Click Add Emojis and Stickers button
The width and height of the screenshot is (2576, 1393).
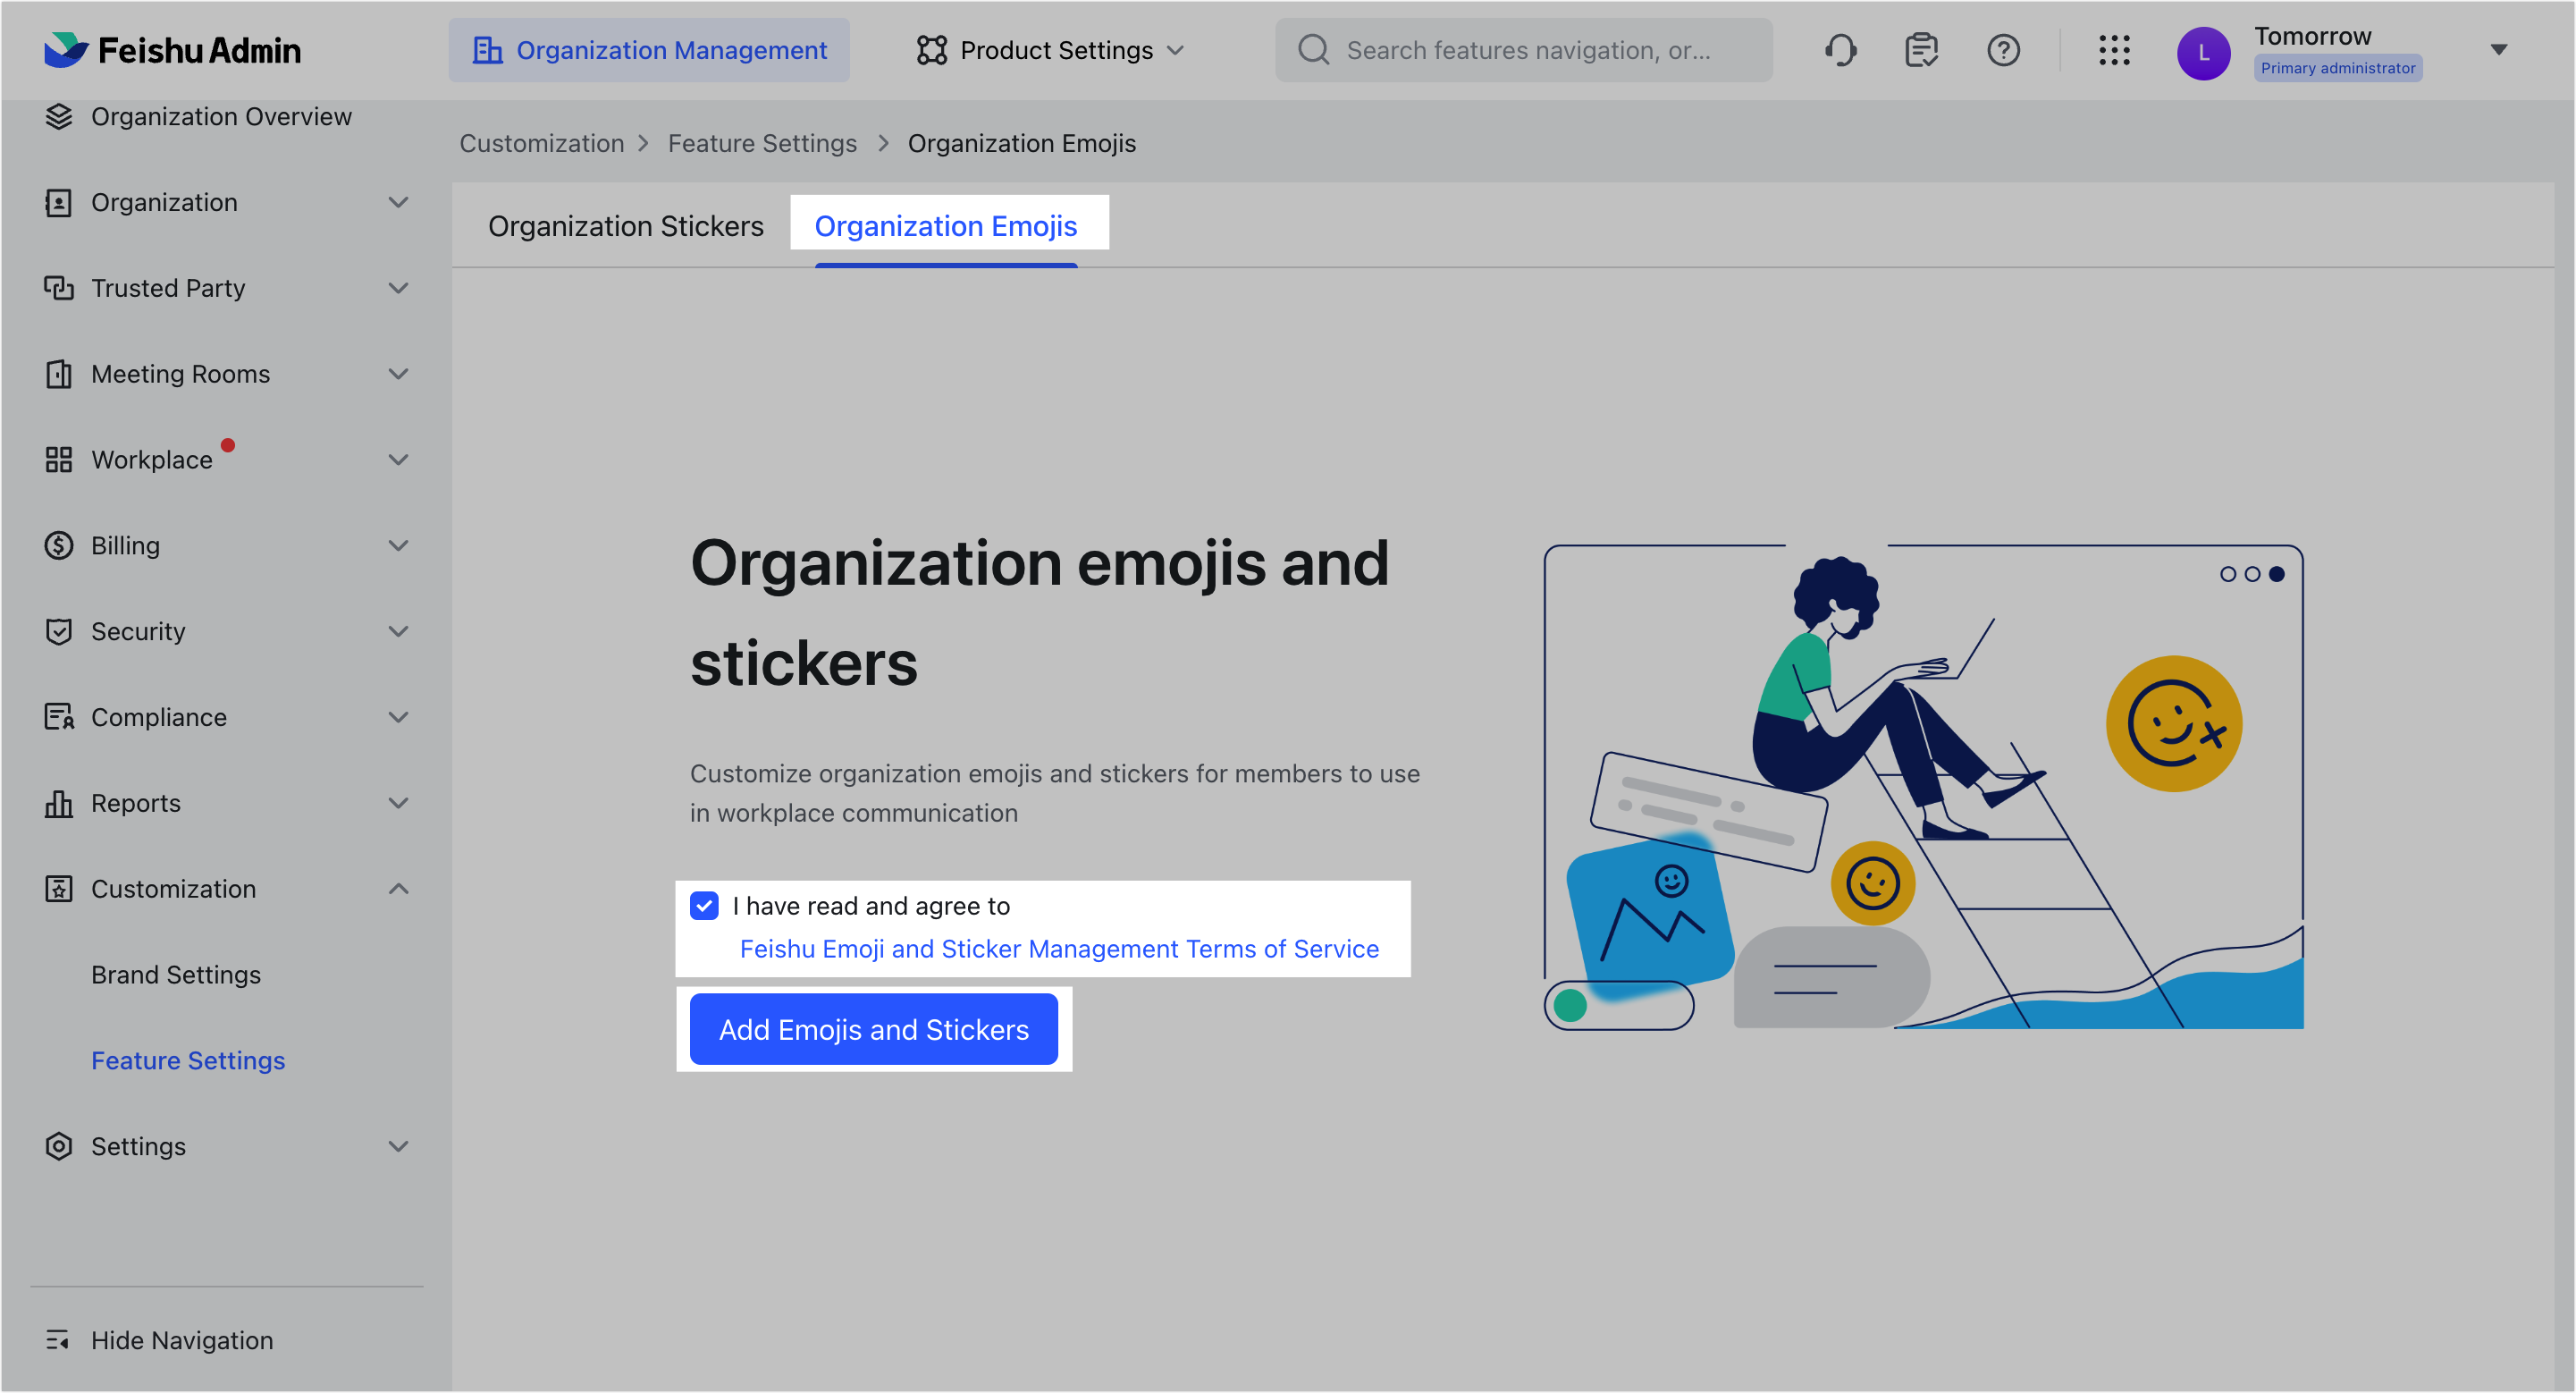click(x=874, y=1030)
